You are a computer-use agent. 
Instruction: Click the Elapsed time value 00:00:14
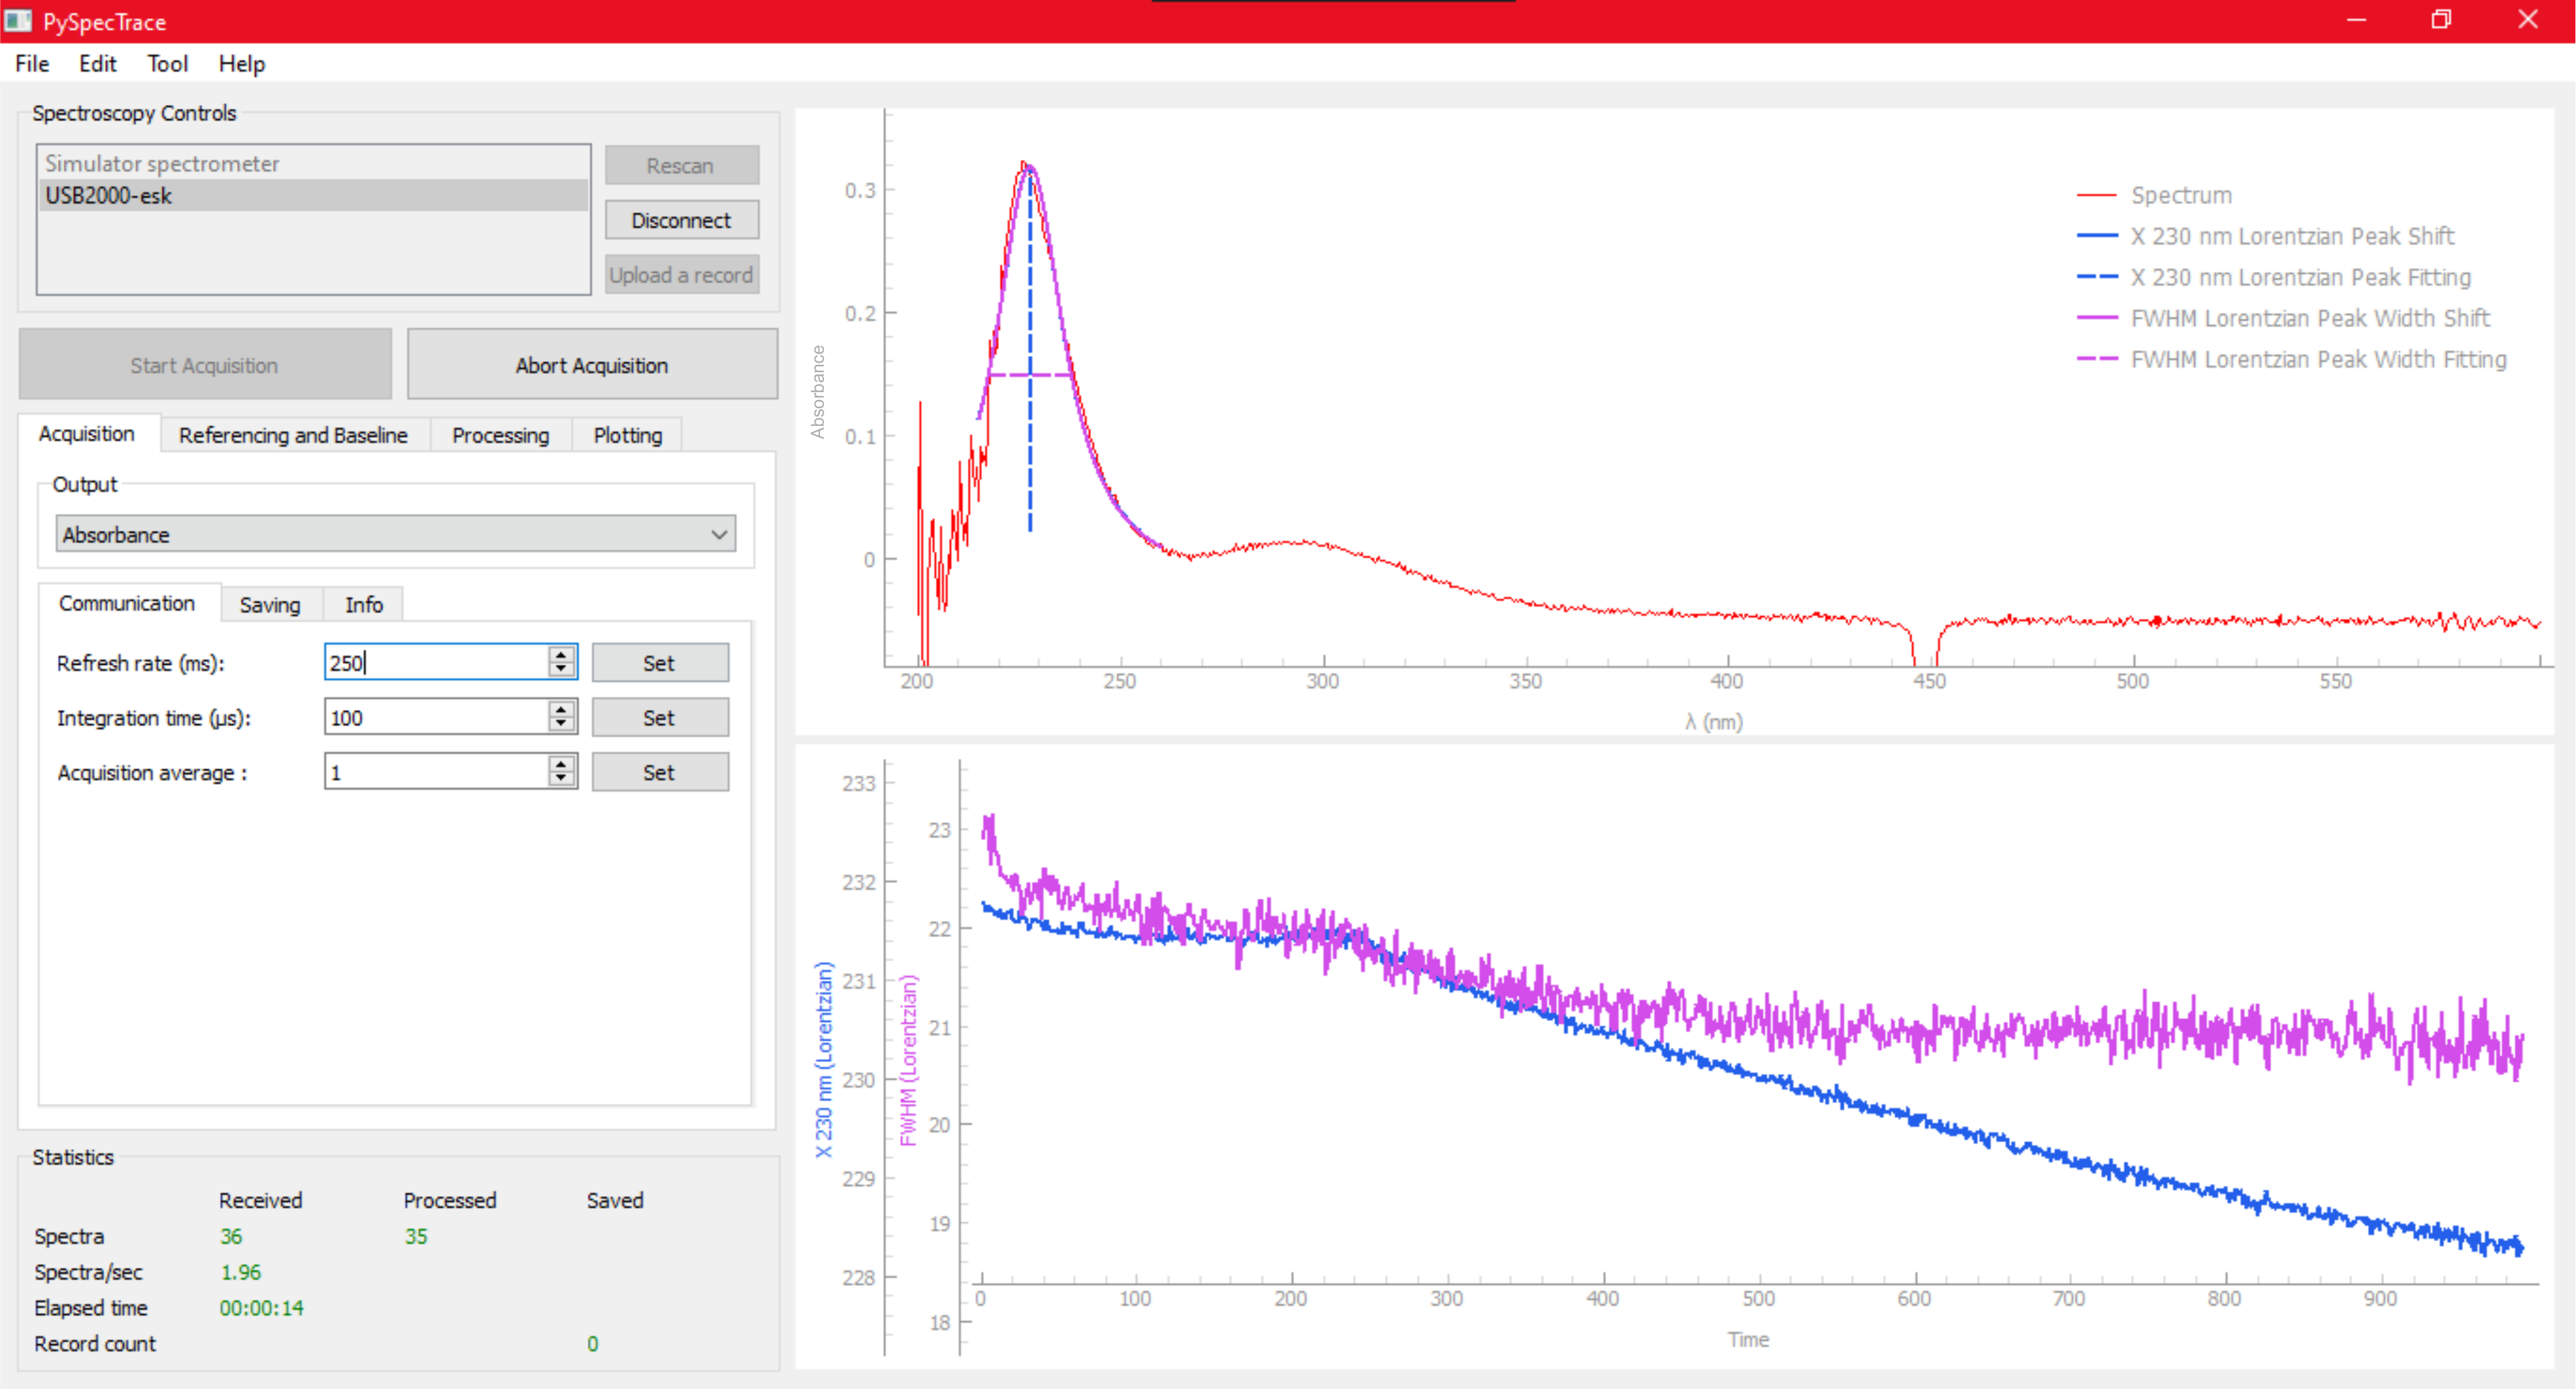(x=261, y=1308)
